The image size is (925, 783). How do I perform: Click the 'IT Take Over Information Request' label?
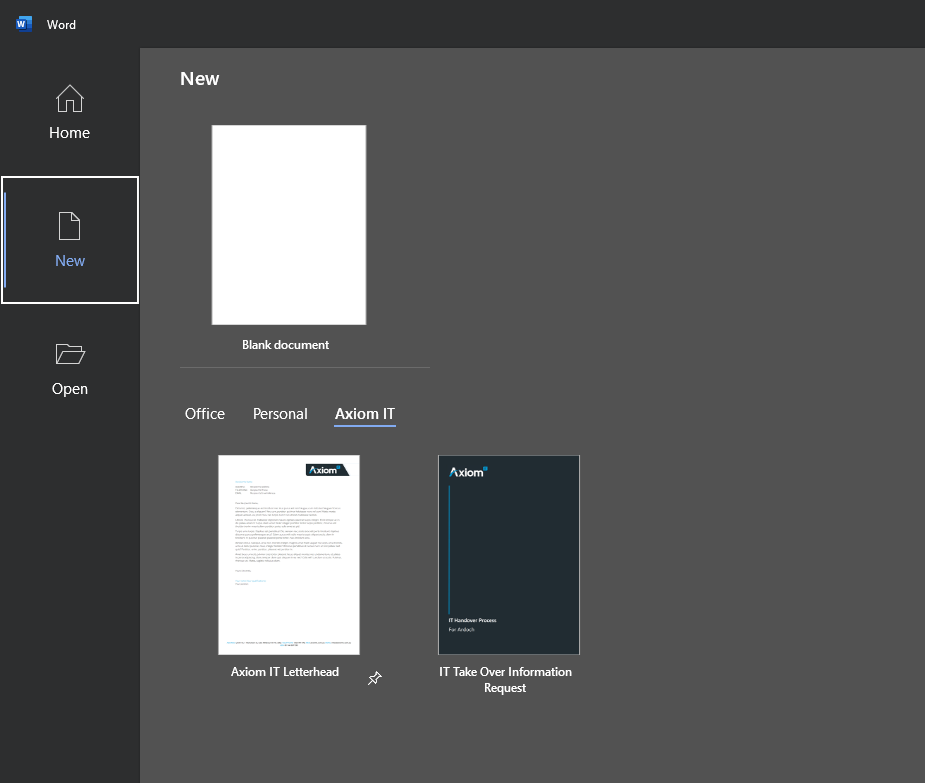506,680
